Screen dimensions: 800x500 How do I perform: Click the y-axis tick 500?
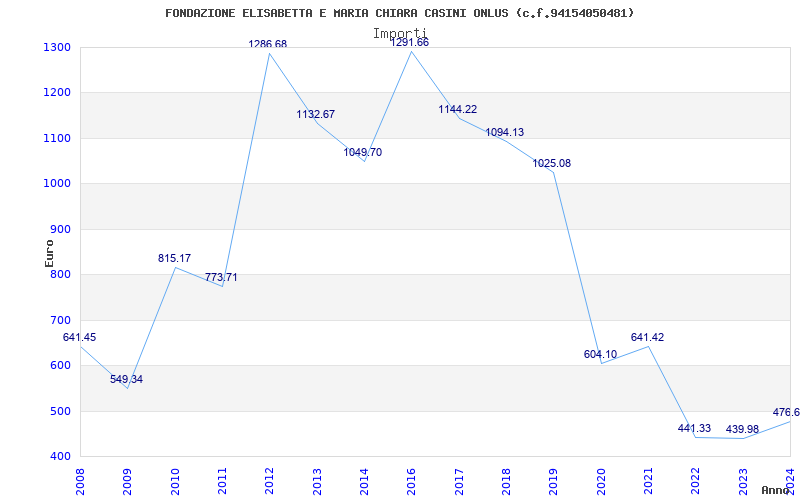click(63, 411)
